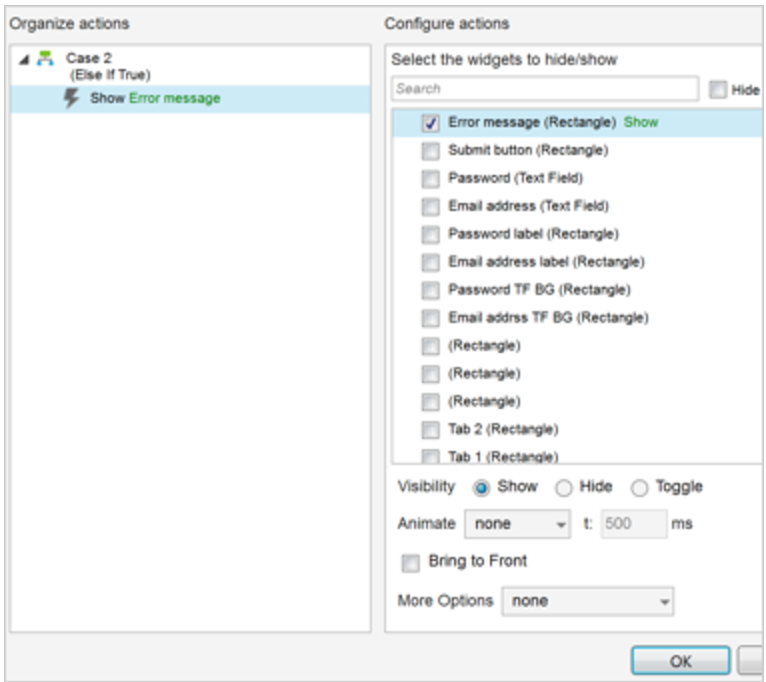Screen dimensions: 766x682
Task: Click the Case 2 condition icon
Action: click(45, 58)
